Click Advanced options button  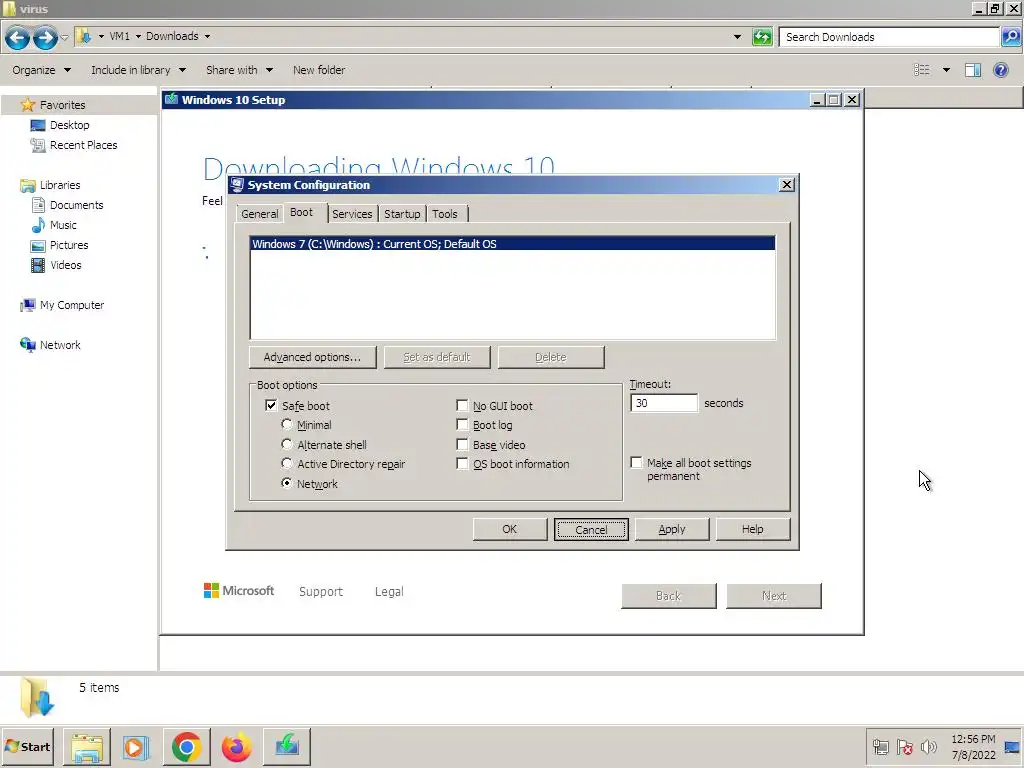click(x=313, y=357)
